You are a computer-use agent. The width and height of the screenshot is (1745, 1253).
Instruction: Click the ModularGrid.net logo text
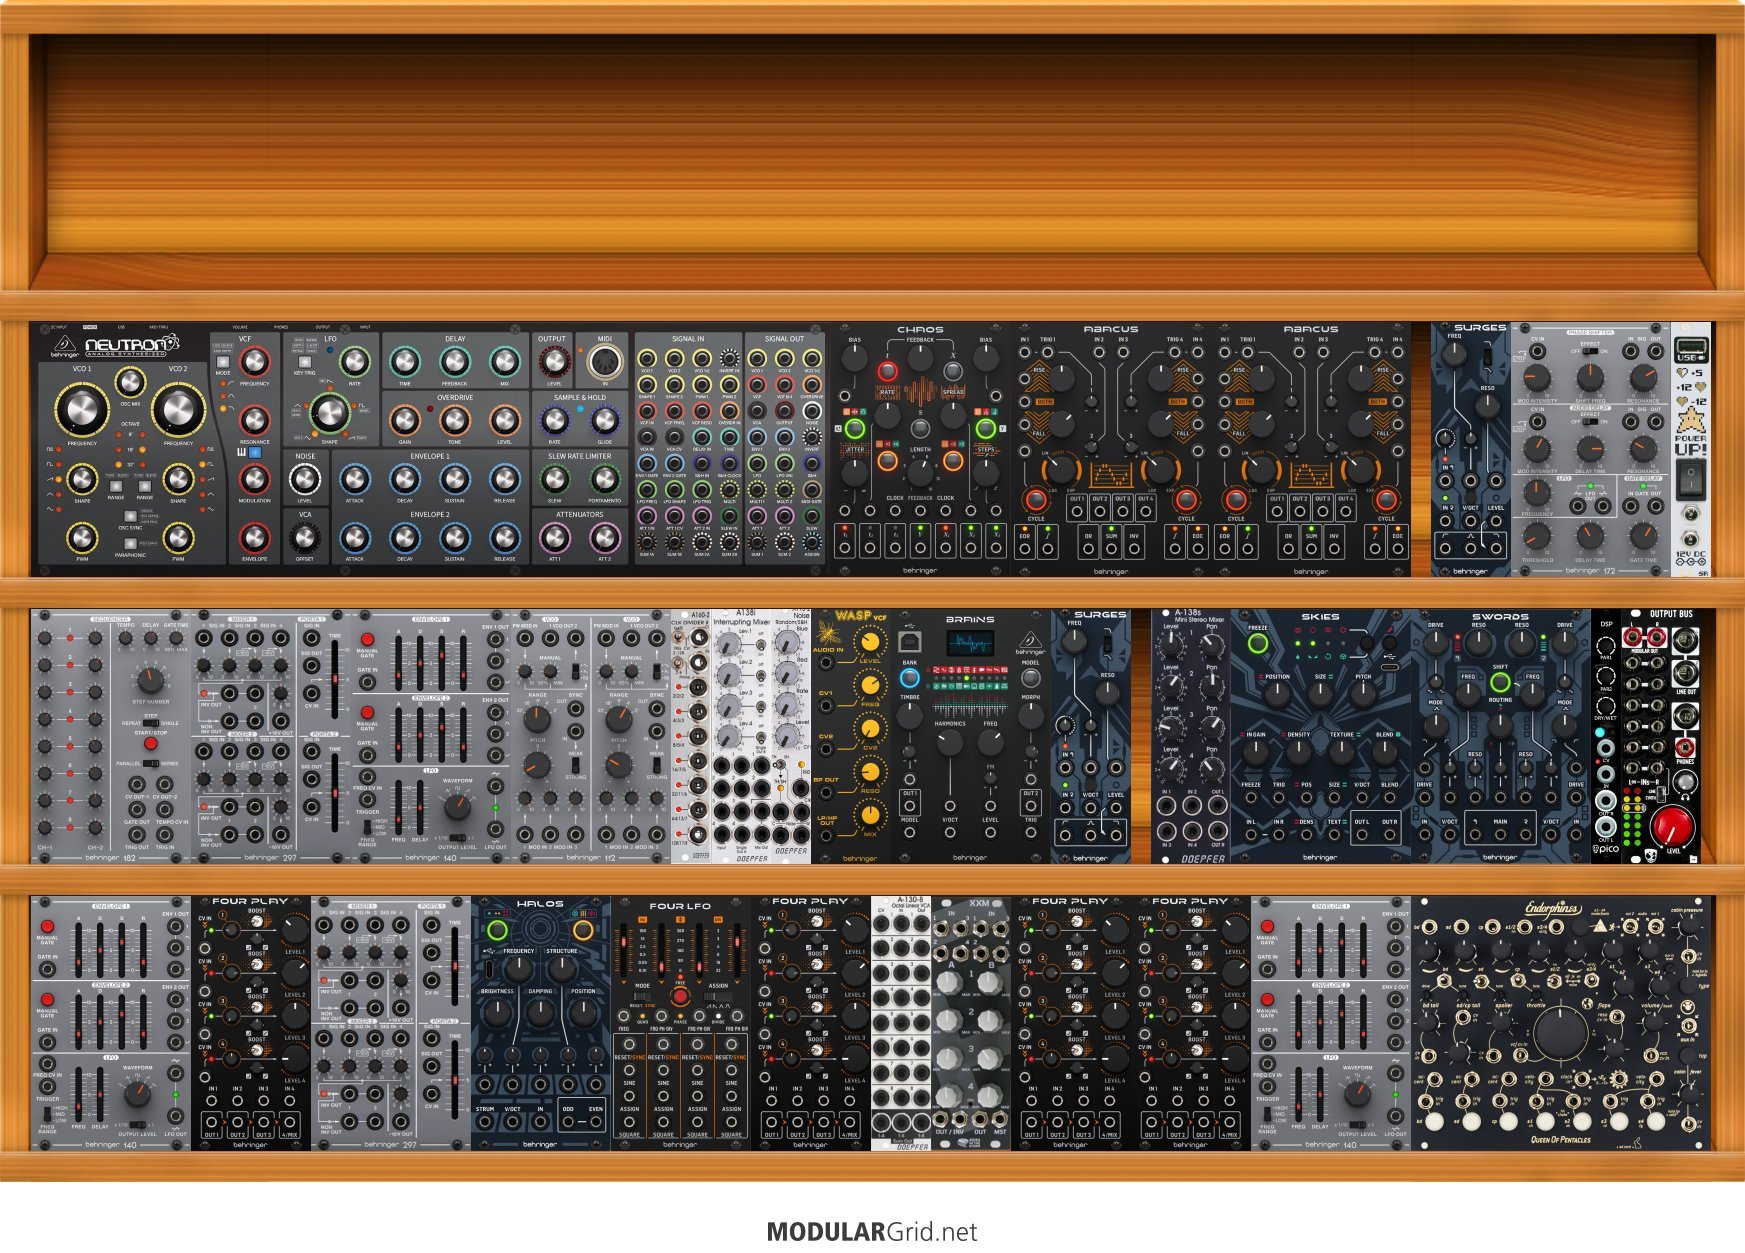coord(872,1232)
